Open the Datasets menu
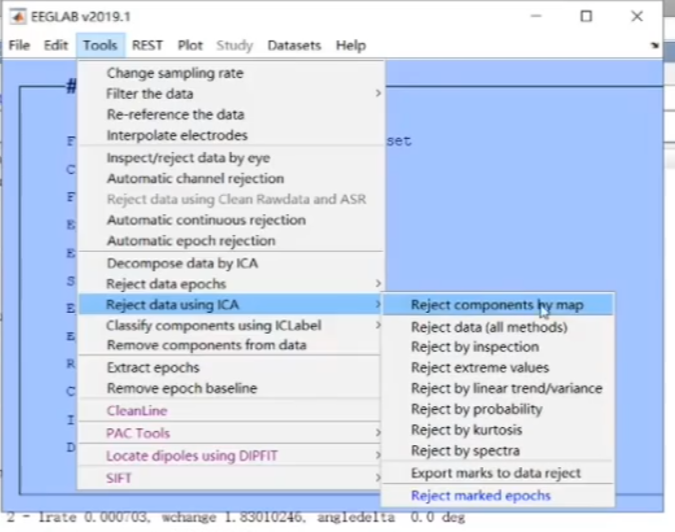The height and width of the screenshot is (532, 675). 294,45
